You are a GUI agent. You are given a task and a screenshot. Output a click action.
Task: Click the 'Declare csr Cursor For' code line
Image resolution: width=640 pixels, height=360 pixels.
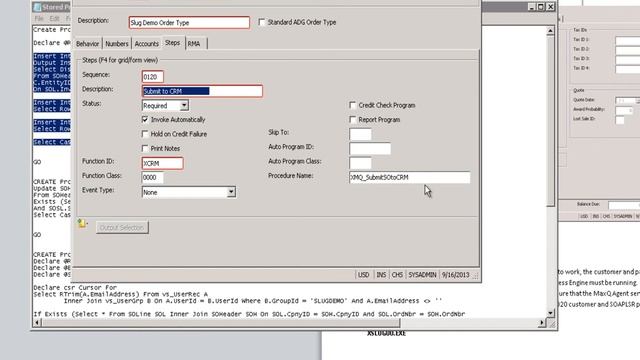click(x=75, y=288)
